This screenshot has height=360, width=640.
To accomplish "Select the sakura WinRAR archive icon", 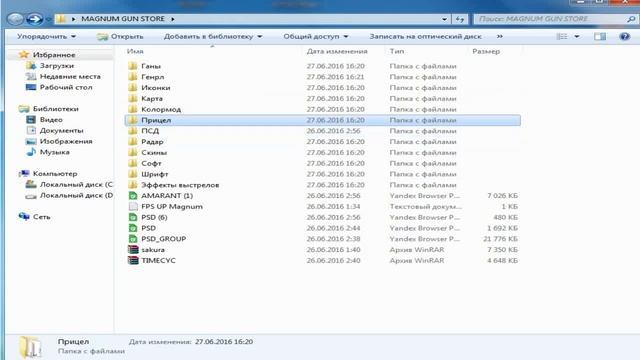I will click(x=133, y=249).
